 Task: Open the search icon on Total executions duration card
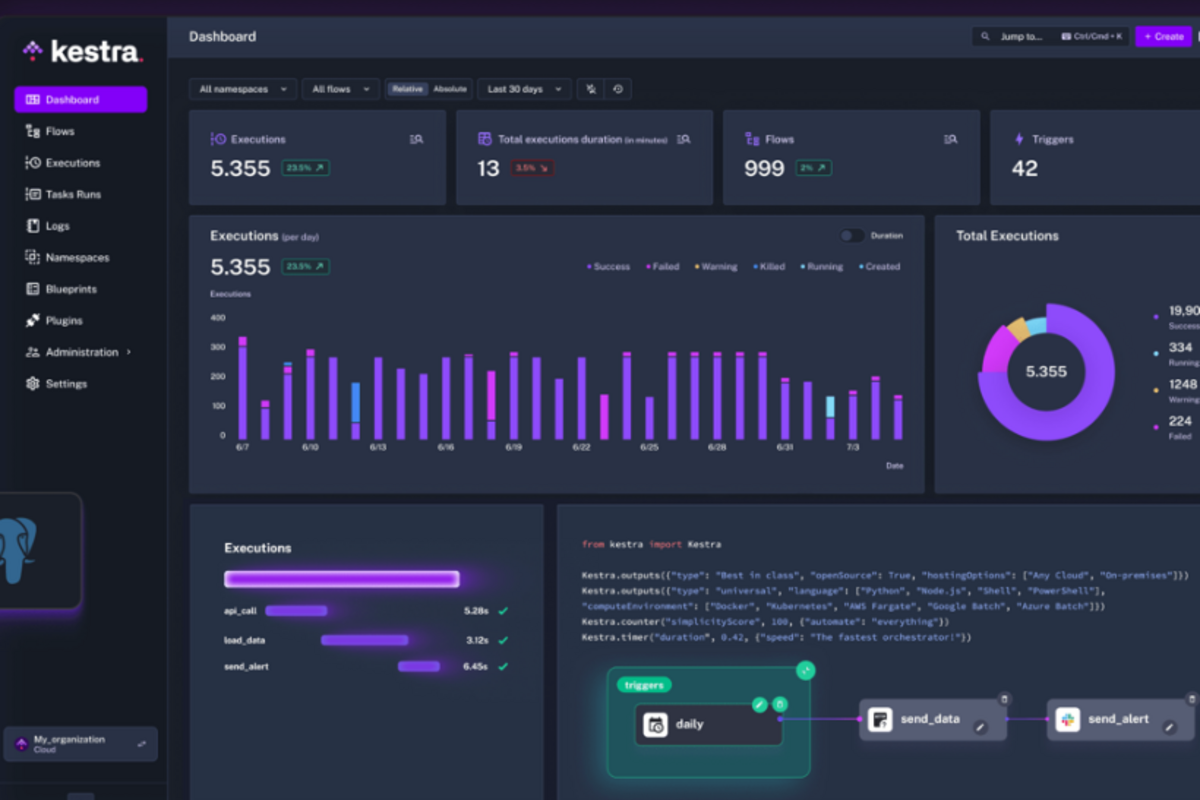[x=684, y=139]
